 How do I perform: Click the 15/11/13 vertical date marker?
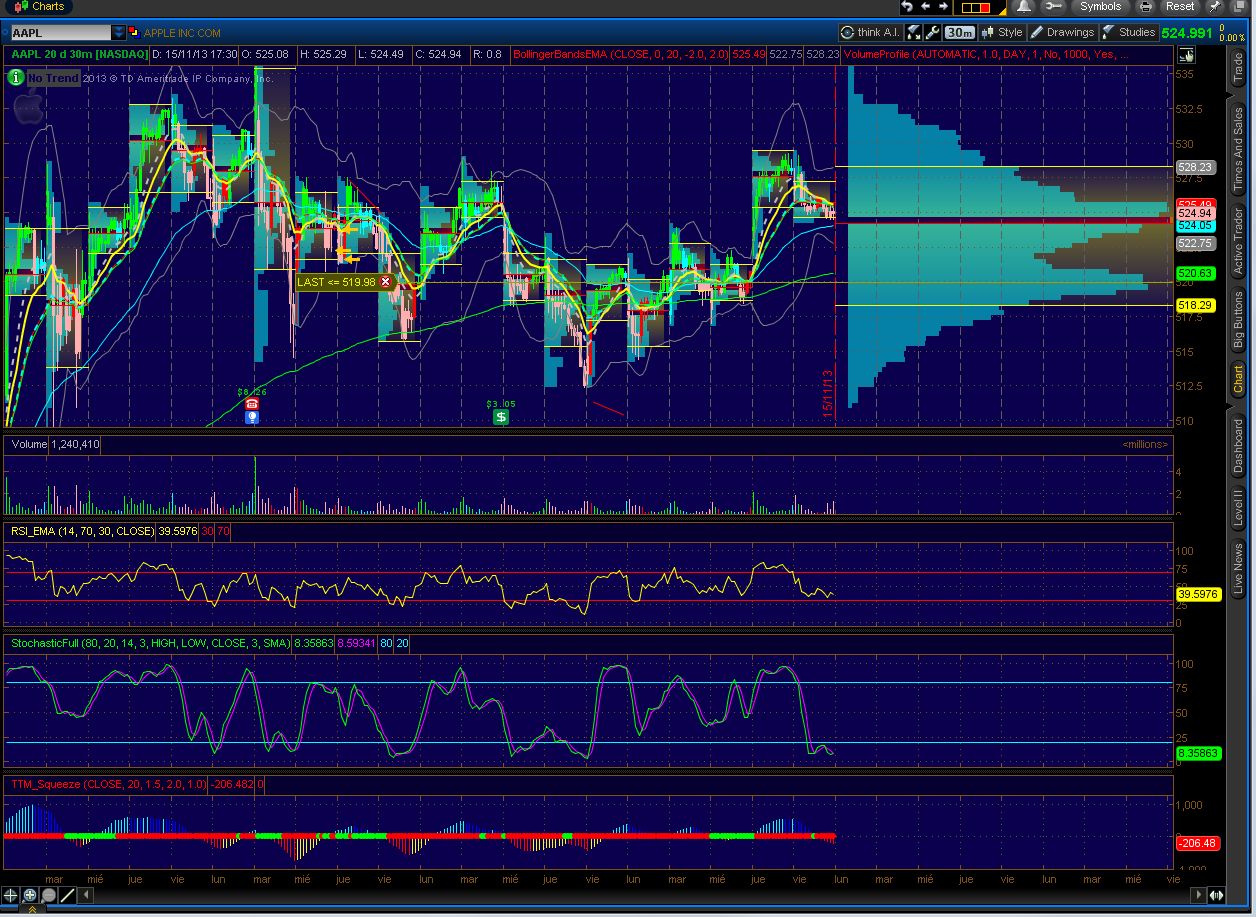[x=828, y=395]
